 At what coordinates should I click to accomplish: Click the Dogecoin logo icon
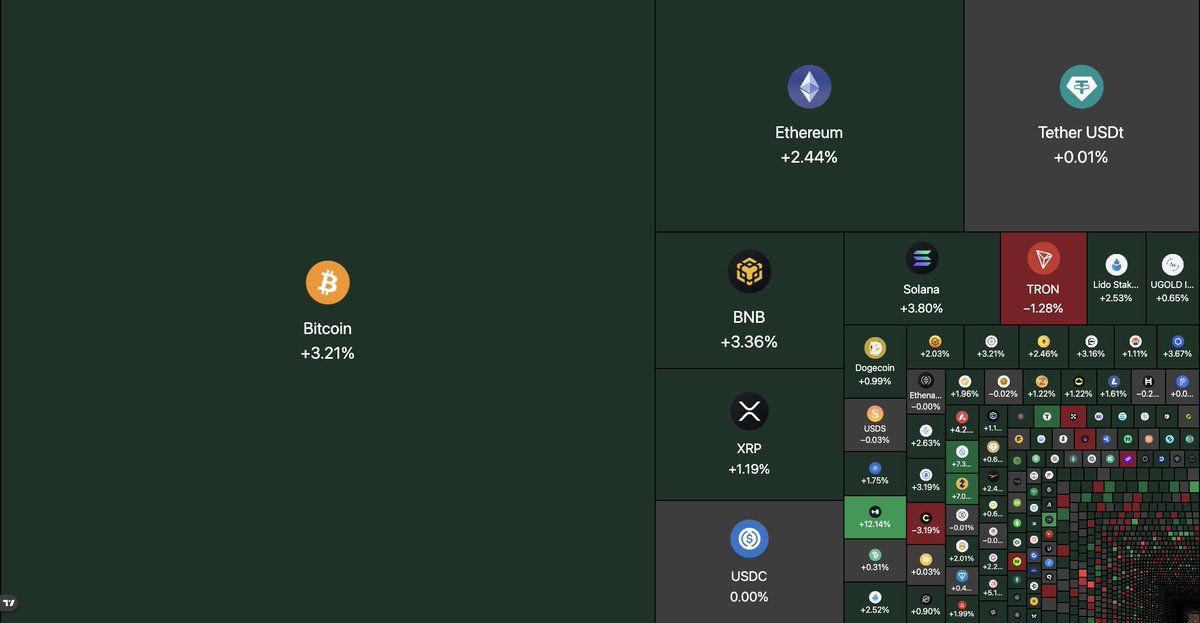(874, 347)
